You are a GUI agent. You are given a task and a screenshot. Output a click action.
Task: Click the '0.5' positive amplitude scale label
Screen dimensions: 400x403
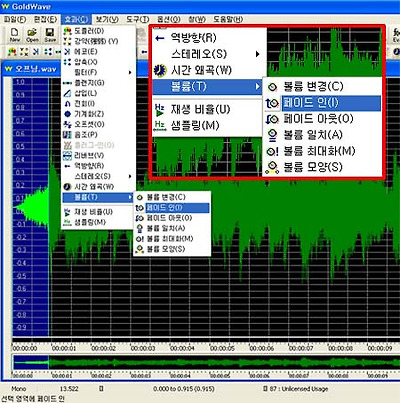click(20, 147)
